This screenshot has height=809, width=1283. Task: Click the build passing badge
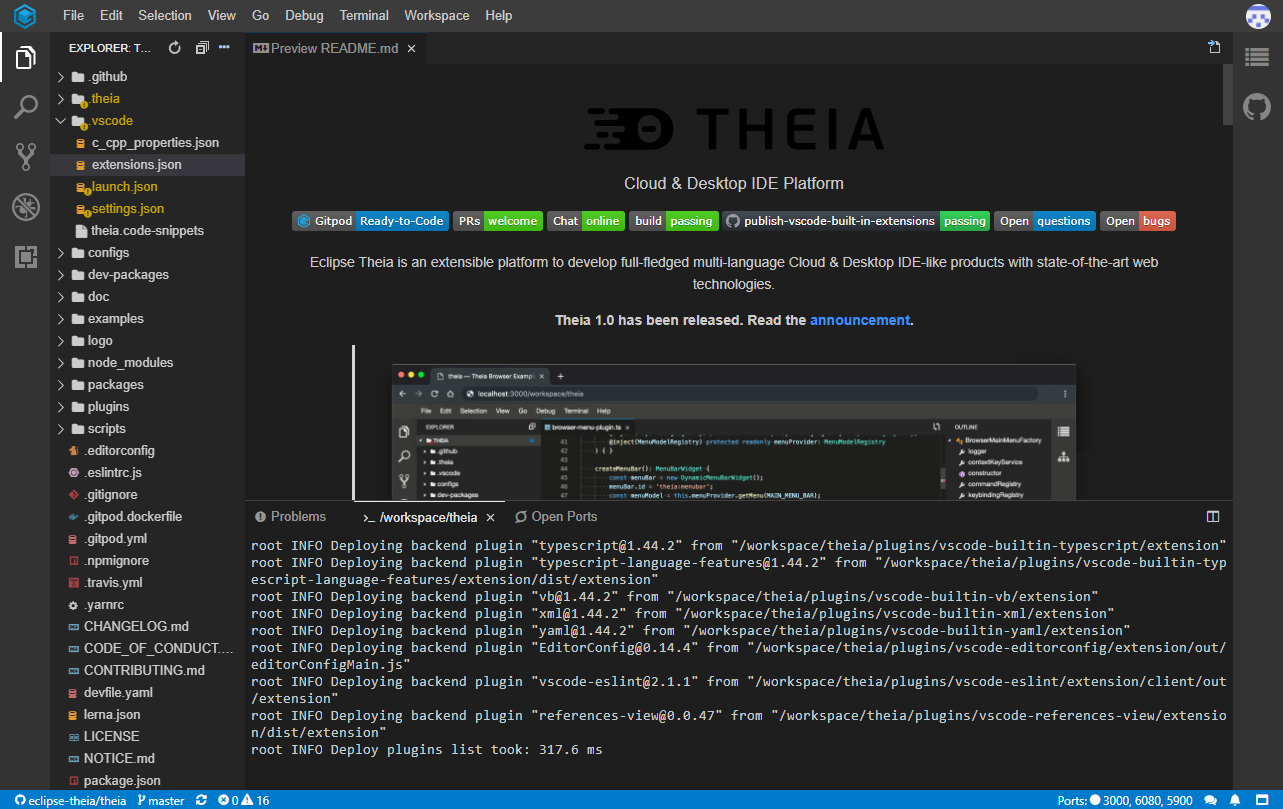673,219
